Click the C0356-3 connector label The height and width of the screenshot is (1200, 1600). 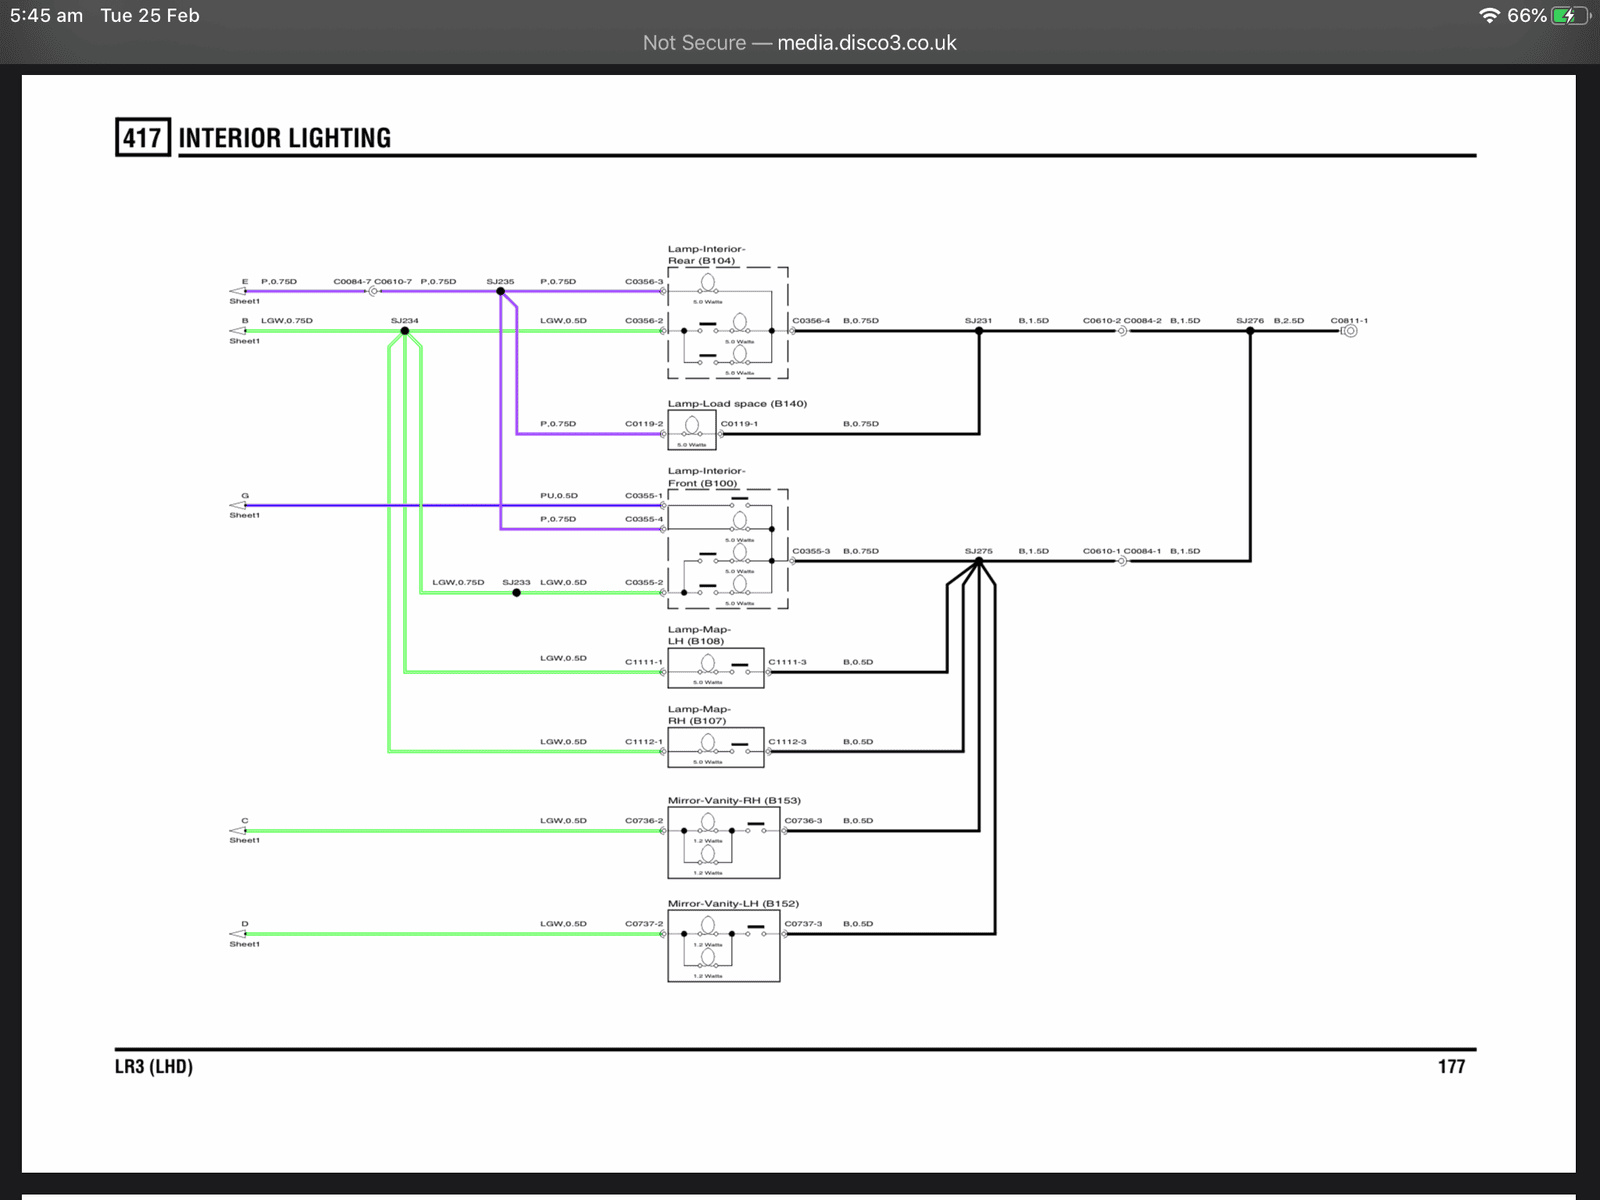tap(644, 282)
